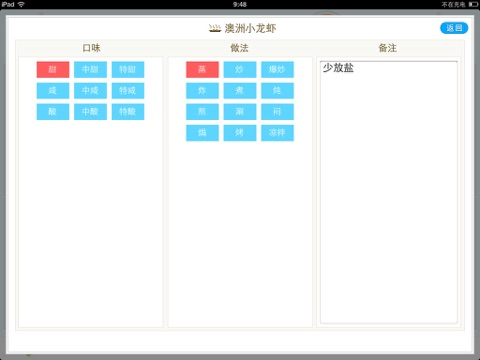Select the 凉拌 cooking method
The height and width of the screenshot is (360, 480).
[277, 133]
